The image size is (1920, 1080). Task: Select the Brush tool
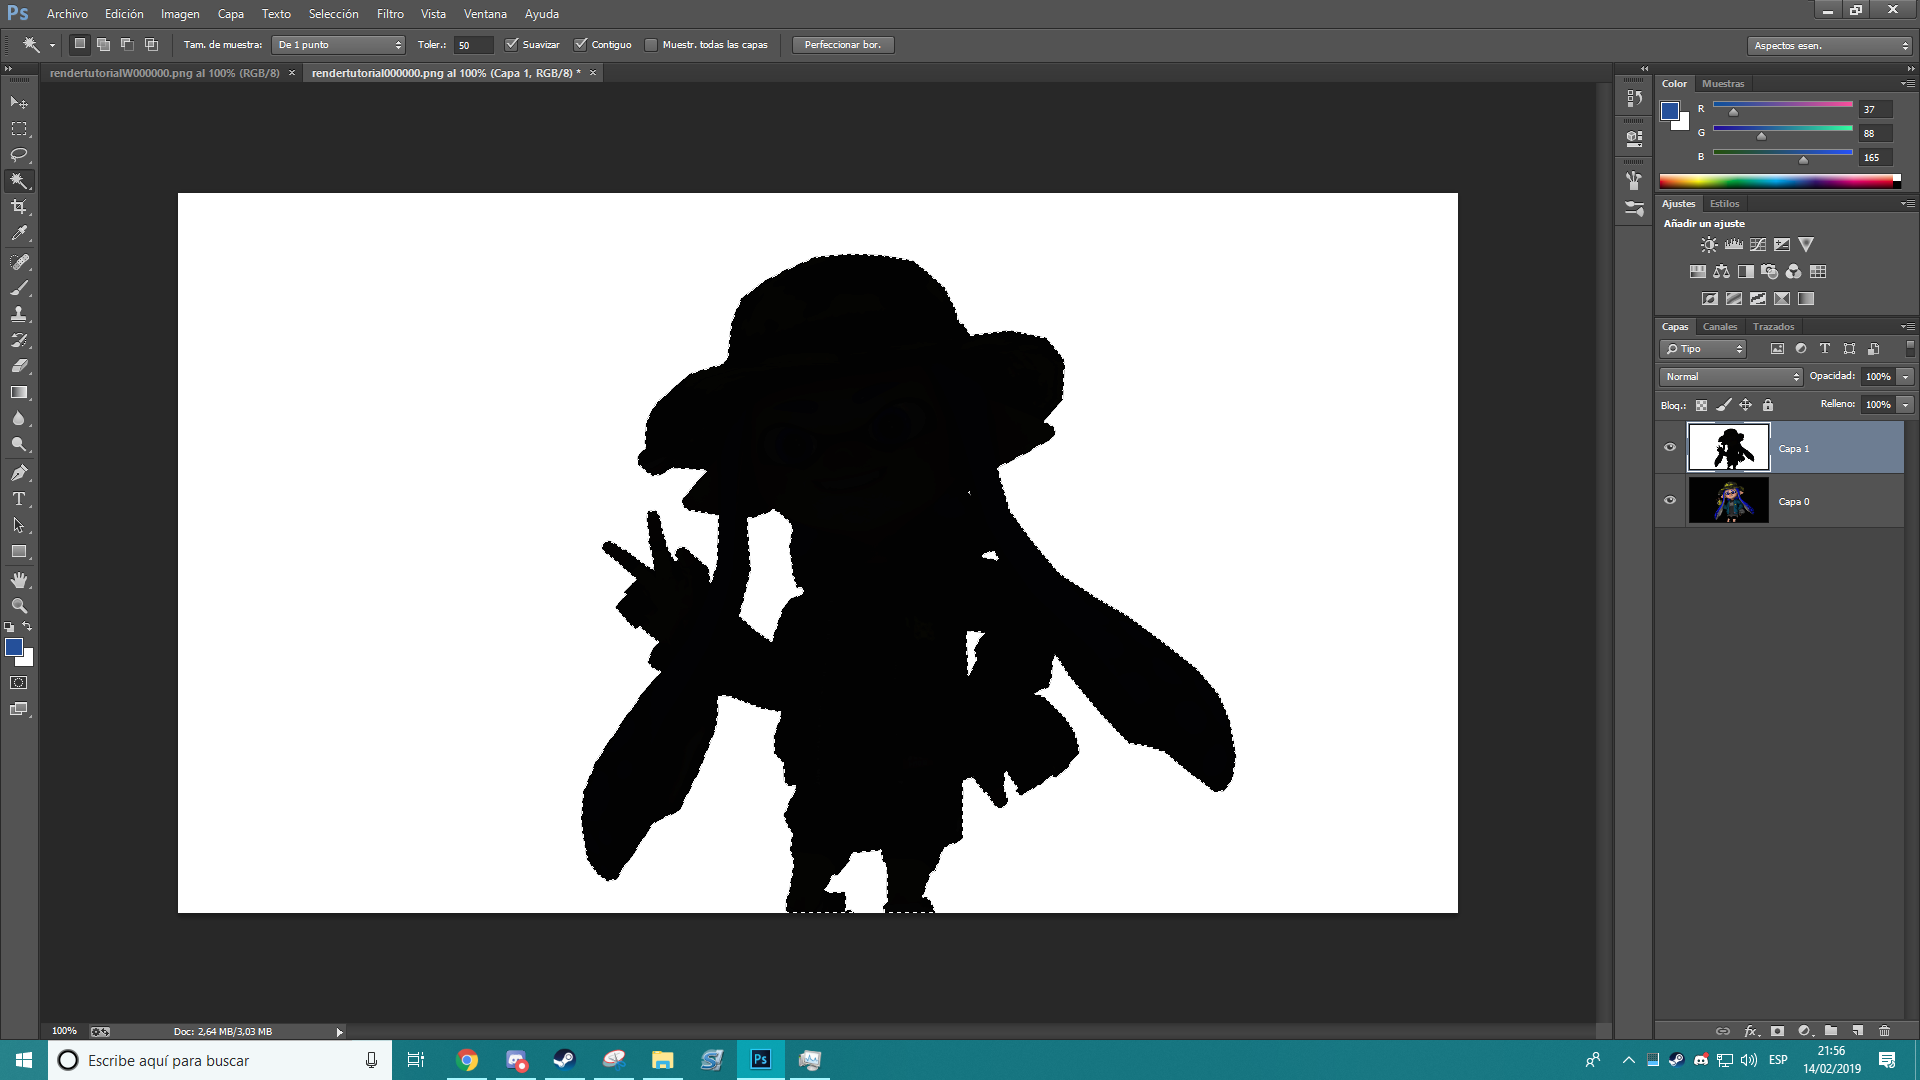pyautogui.click(x=19, y=288)
